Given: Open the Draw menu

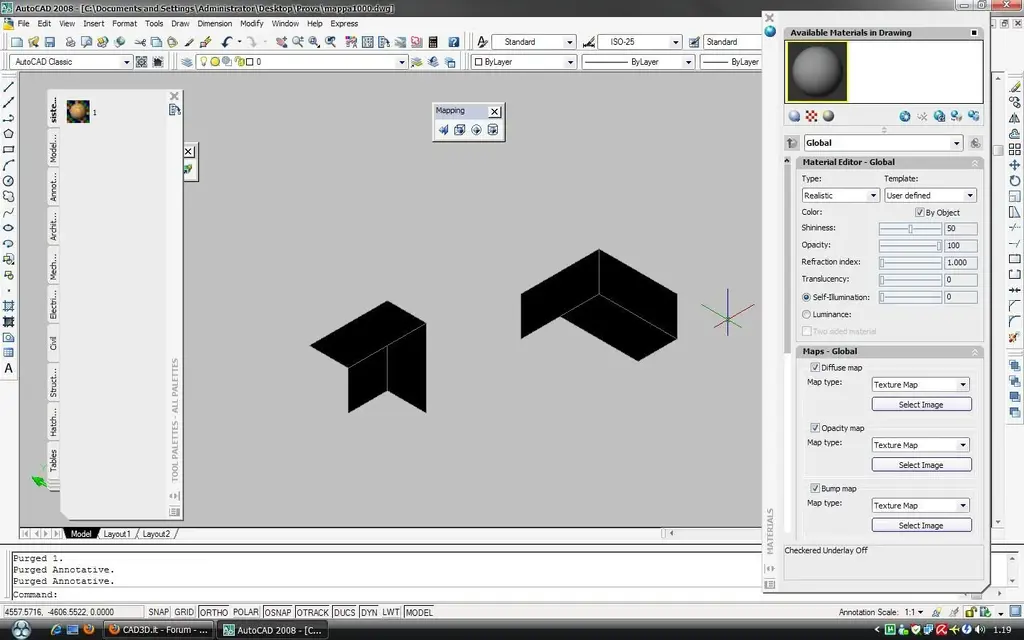Looking at the screenshot, I should point(180,24).
